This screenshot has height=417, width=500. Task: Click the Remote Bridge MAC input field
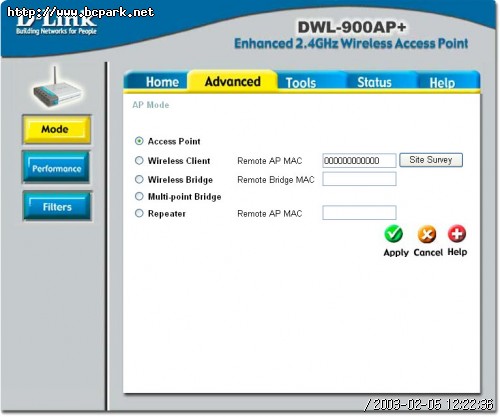click(359, 179)
